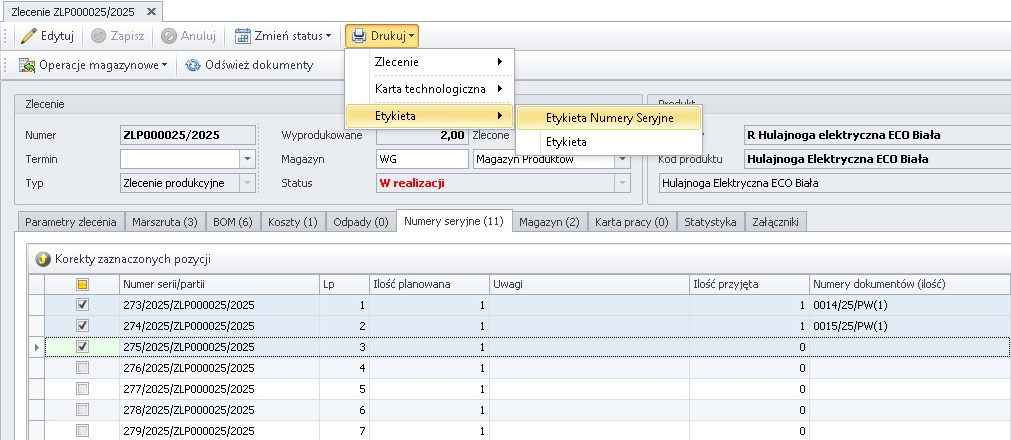Click cell 276/2025/ZLP000025/2025

click(x=219, y=368)
